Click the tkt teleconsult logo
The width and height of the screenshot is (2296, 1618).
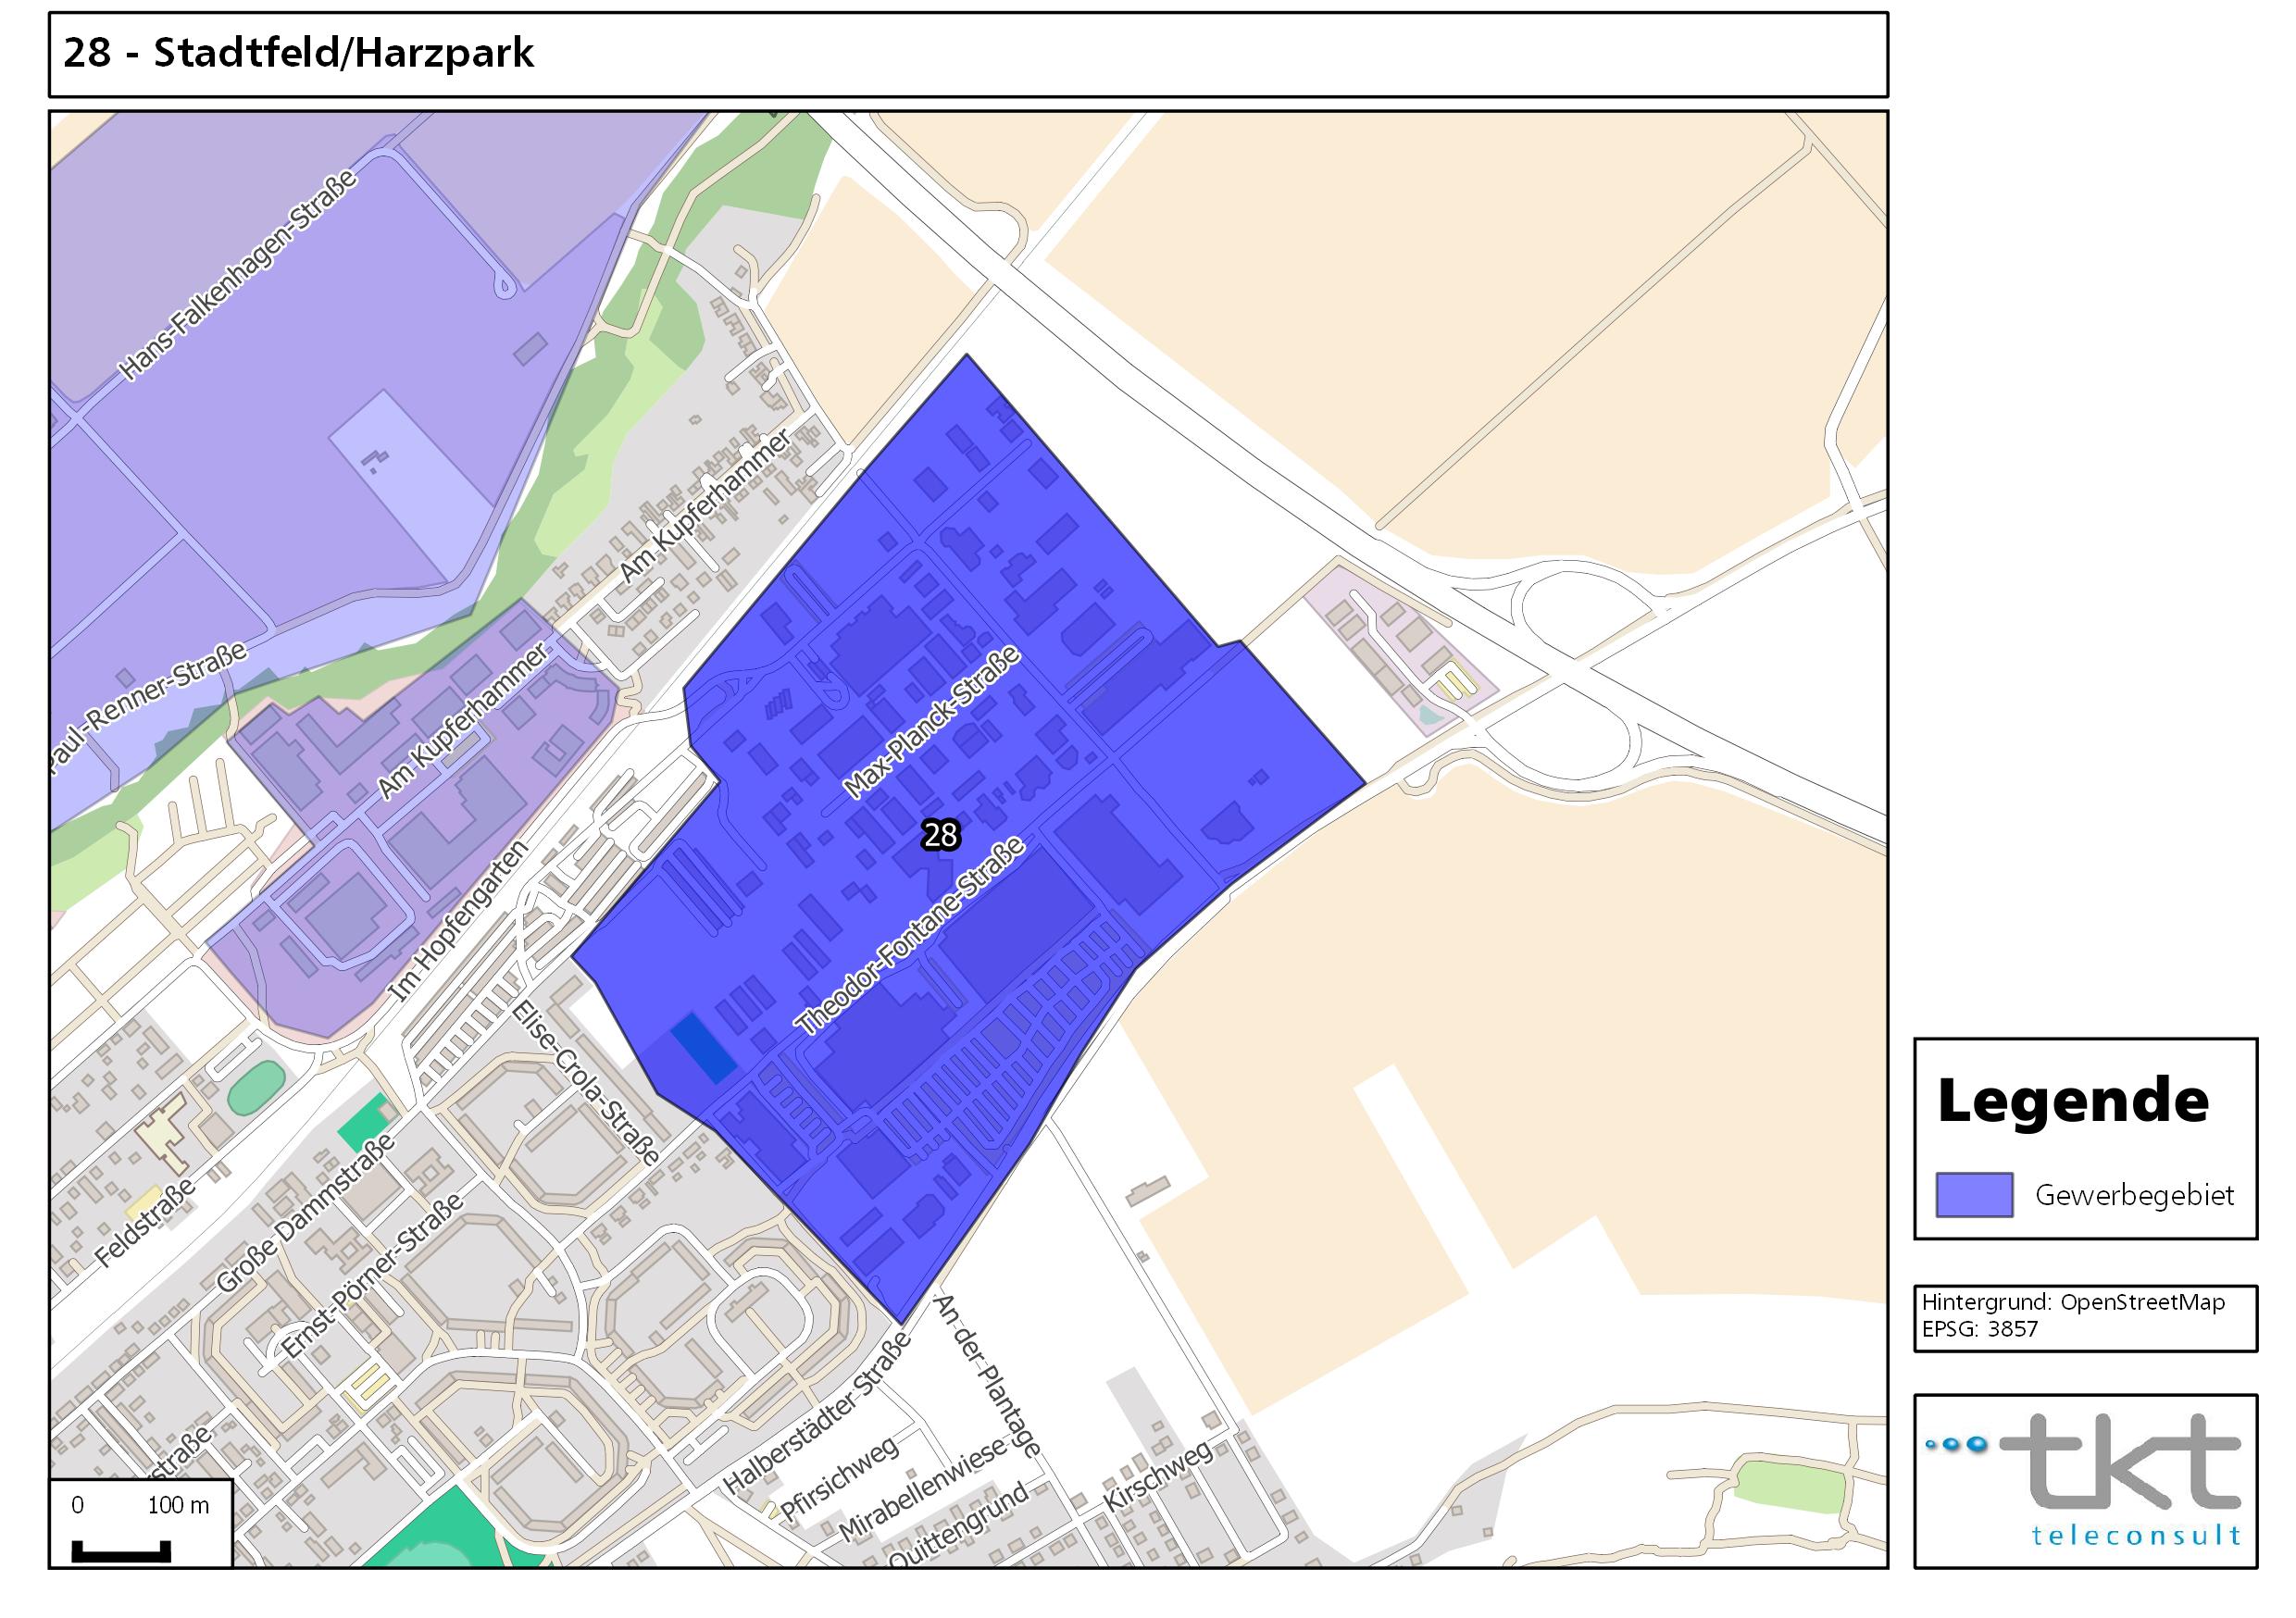coord(2085,1481)
